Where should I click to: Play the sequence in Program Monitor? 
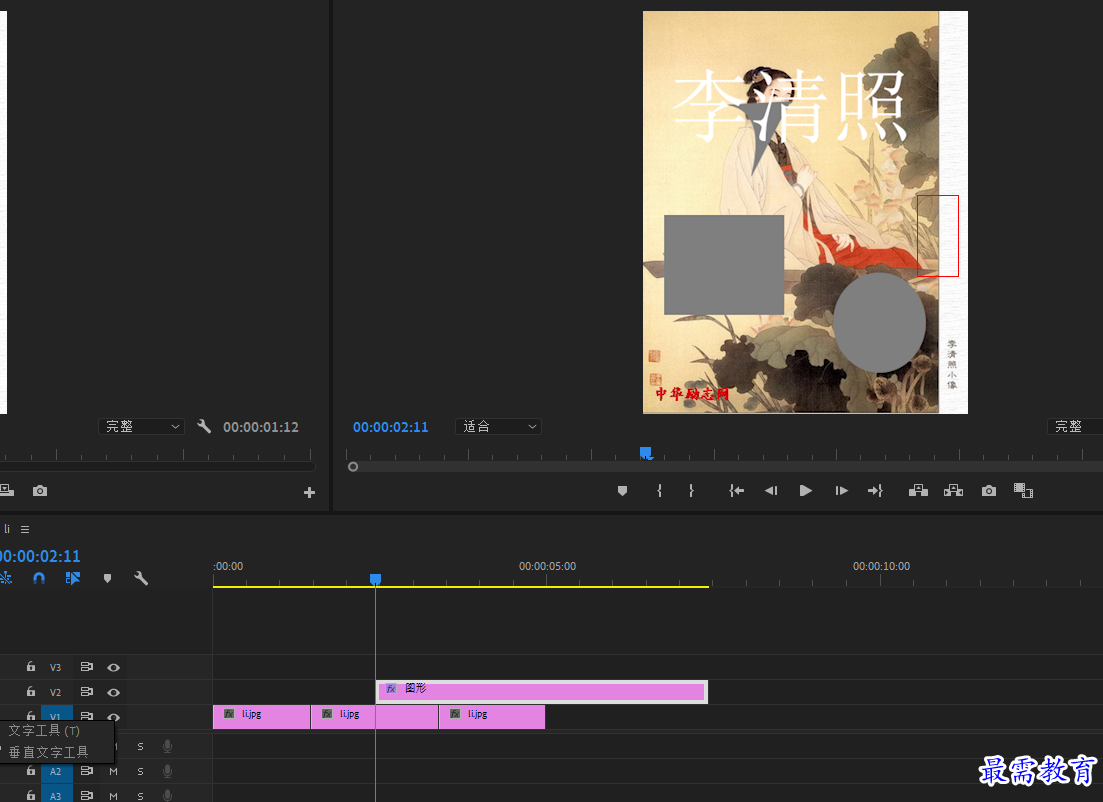point(805,490)
